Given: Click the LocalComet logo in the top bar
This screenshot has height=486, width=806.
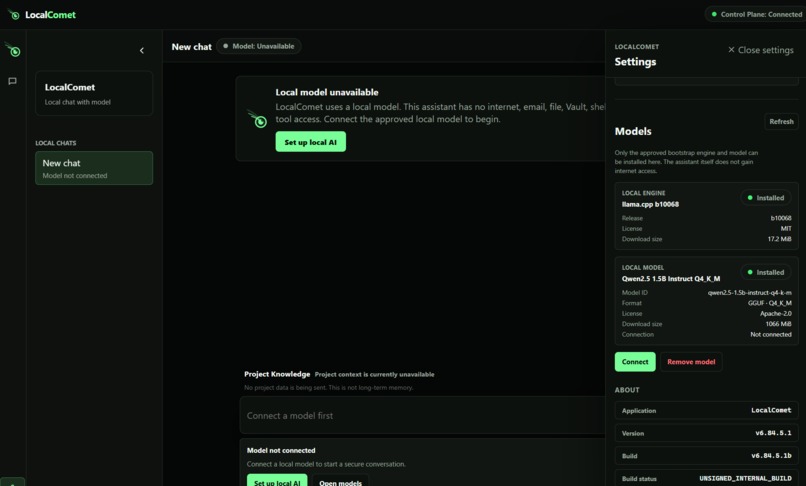Looking at the screenshot, I should point(42,15).
